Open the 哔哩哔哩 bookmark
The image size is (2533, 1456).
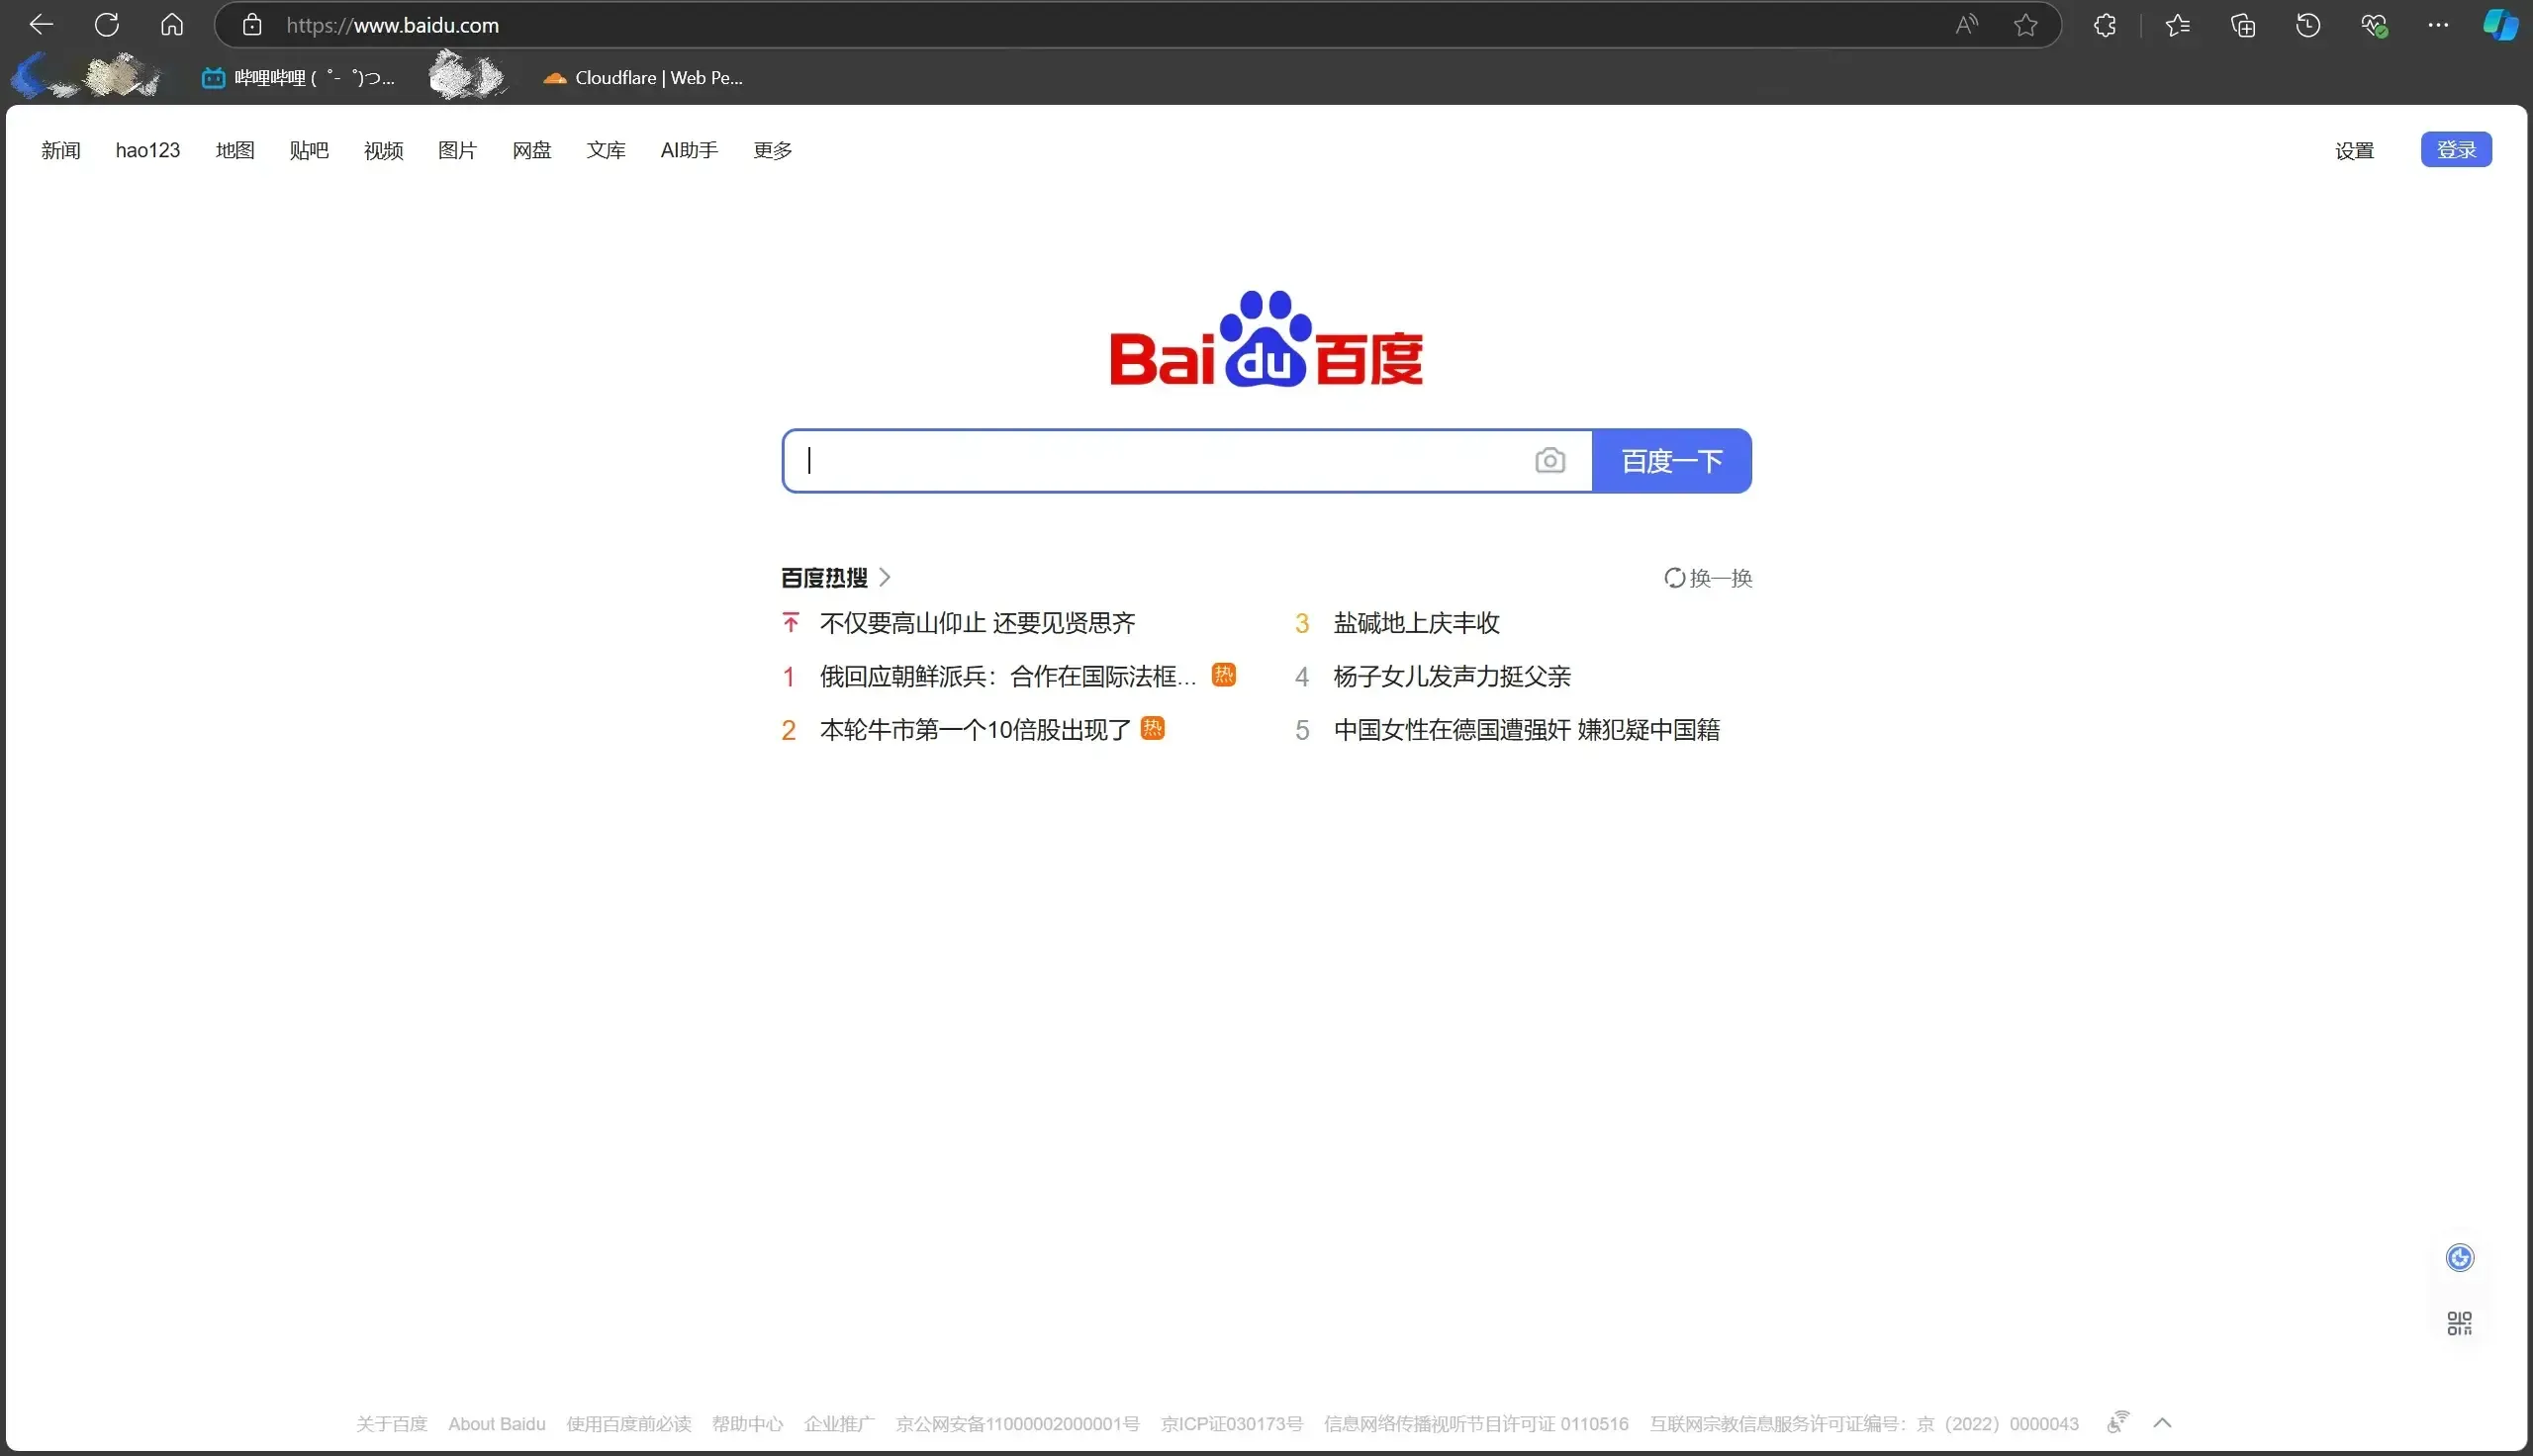[x=298, y=78]
